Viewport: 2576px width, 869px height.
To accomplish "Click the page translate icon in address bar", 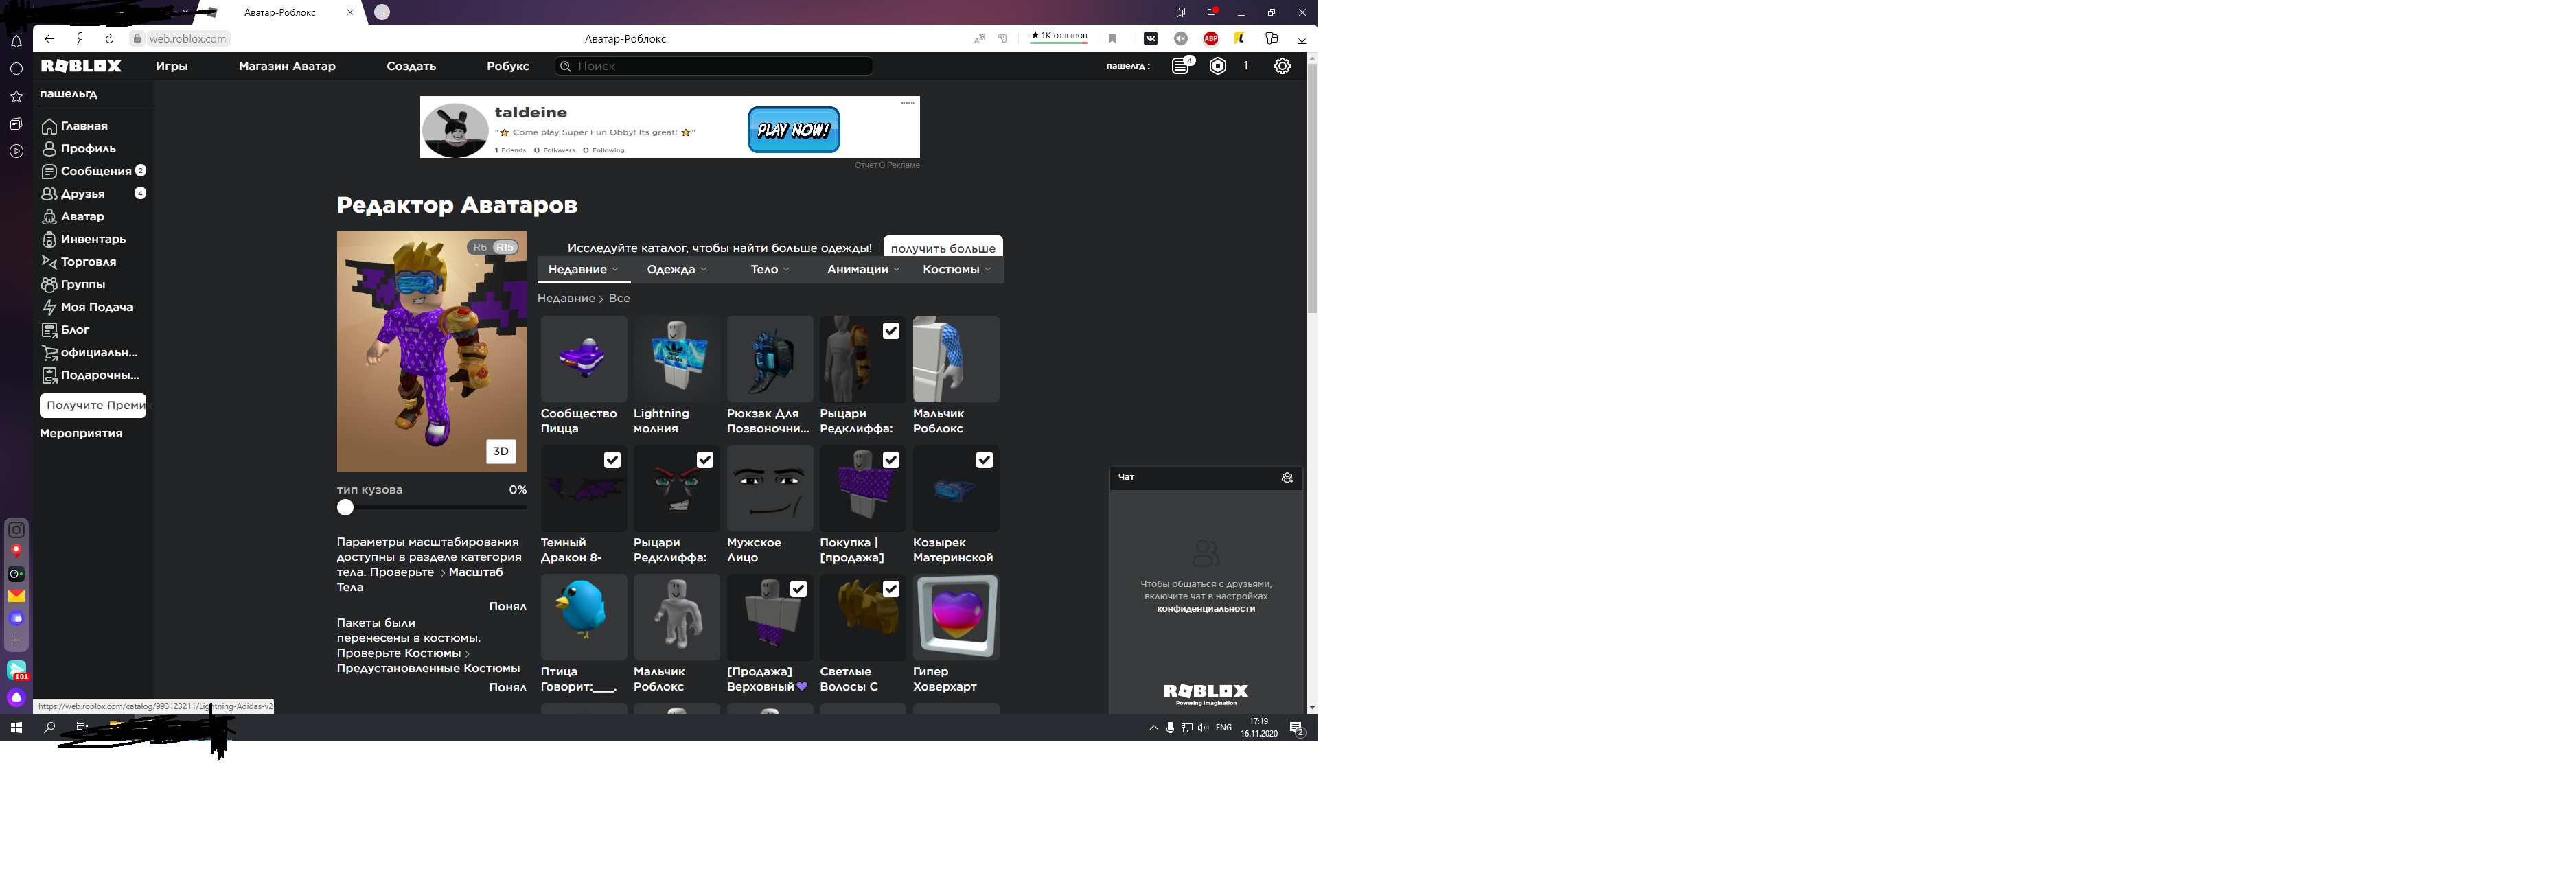I will [979, 39].
